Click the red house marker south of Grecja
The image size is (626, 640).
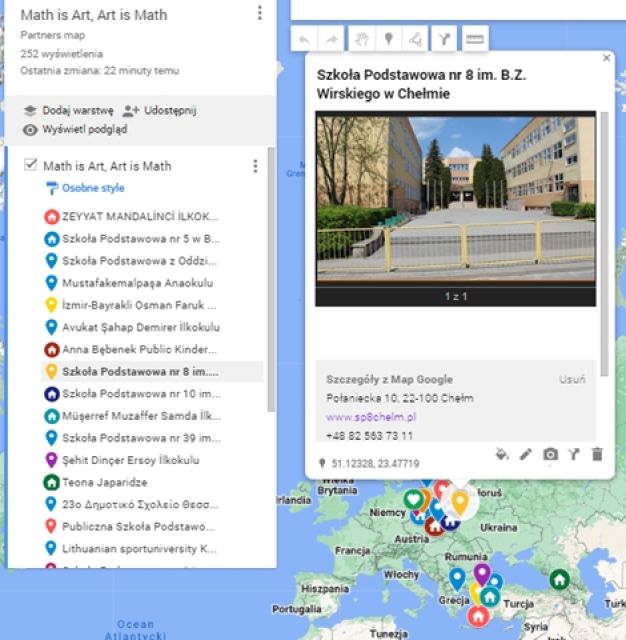(478, 616)
